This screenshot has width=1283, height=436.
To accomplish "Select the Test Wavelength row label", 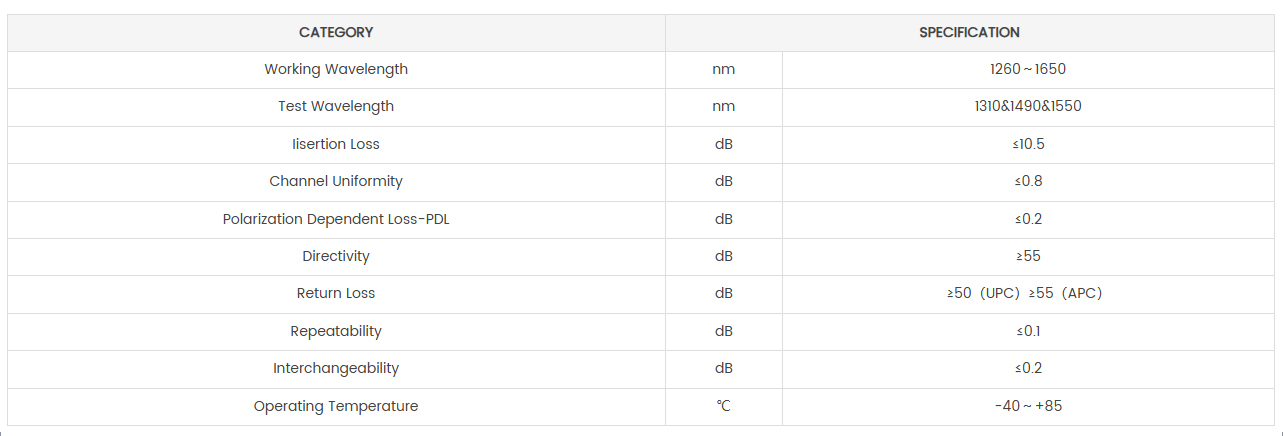I will [336, 106].
